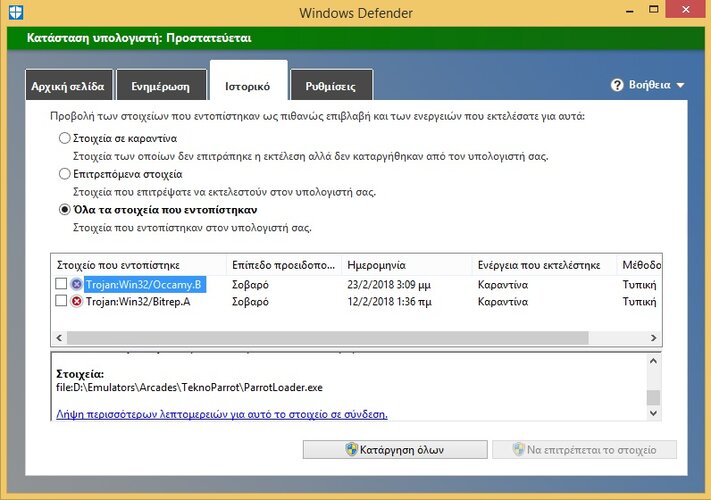
Task: Select the Στοιχεία σε καραντίνα radio button
Action: (x=65, y=138)
